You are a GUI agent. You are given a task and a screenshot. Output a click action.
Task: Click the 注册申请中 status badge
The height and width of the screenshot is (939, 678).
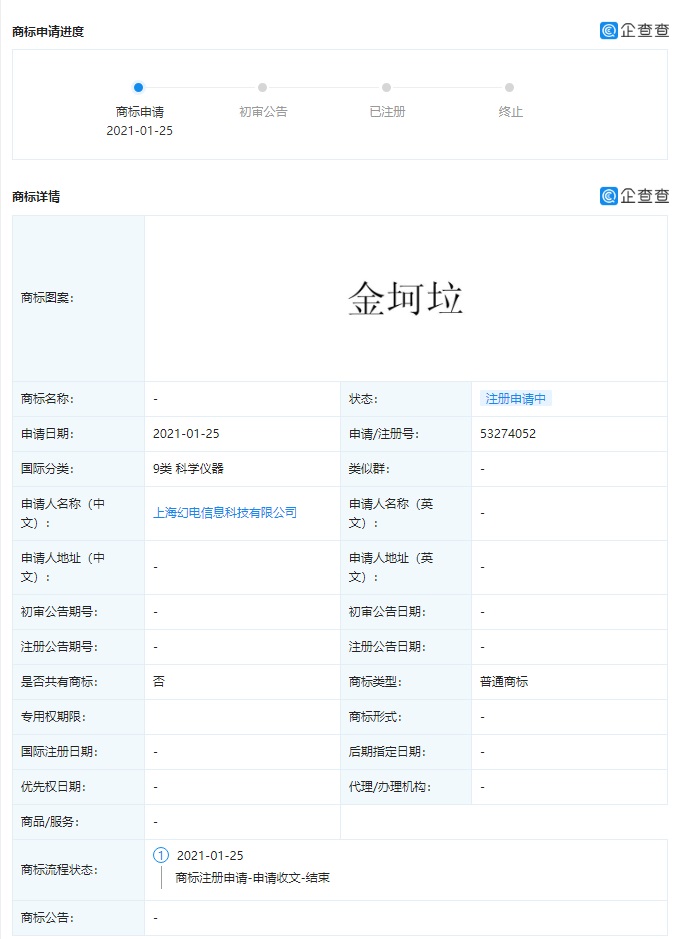515,399
